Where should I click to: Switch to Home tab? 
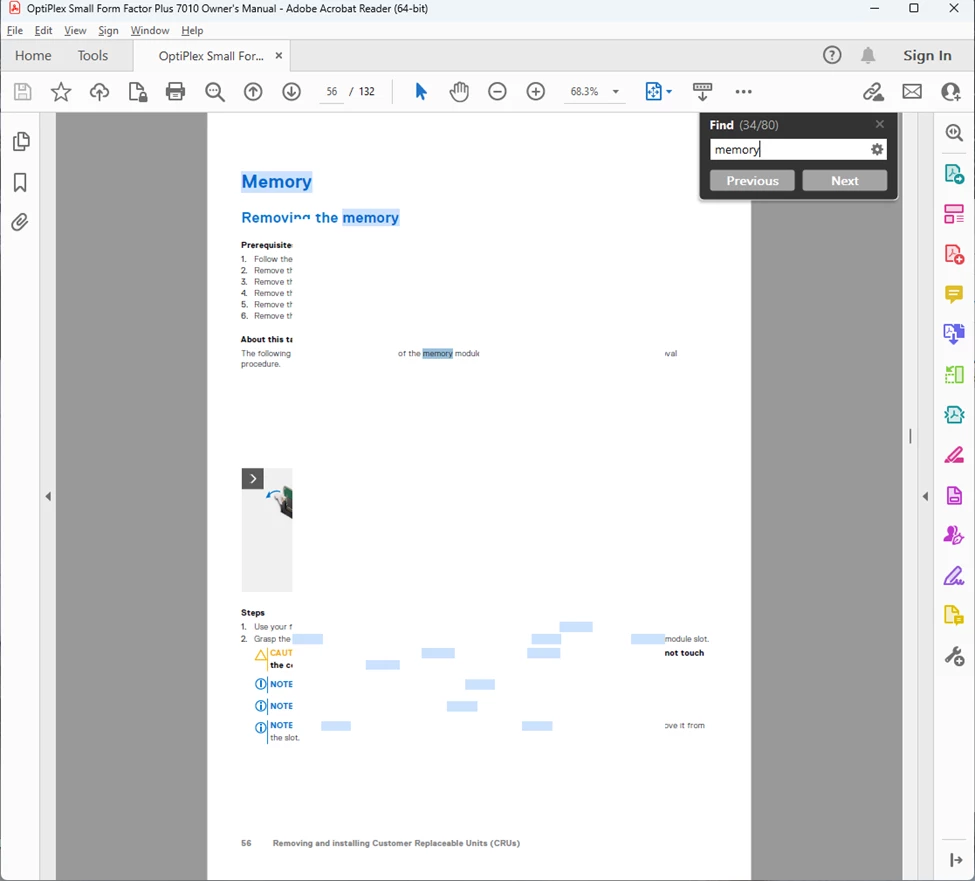[33, 55]
